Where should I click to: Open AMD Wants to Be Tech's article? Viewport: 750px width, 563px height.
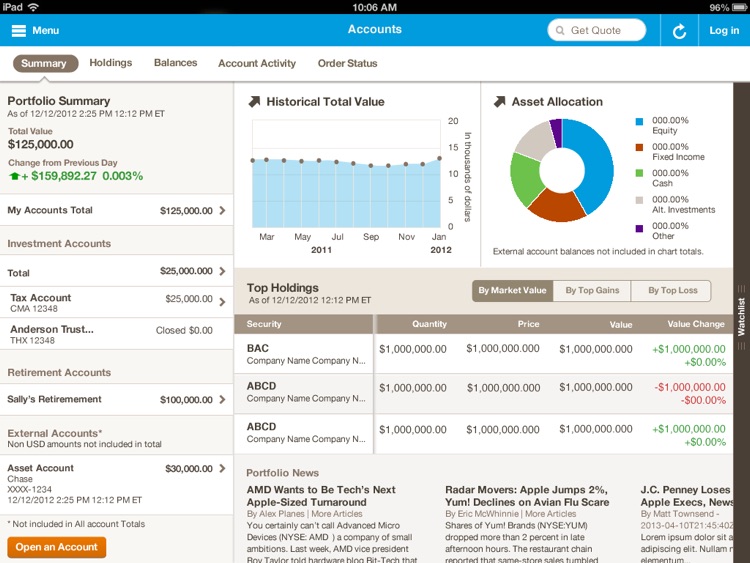click(321, 496)
